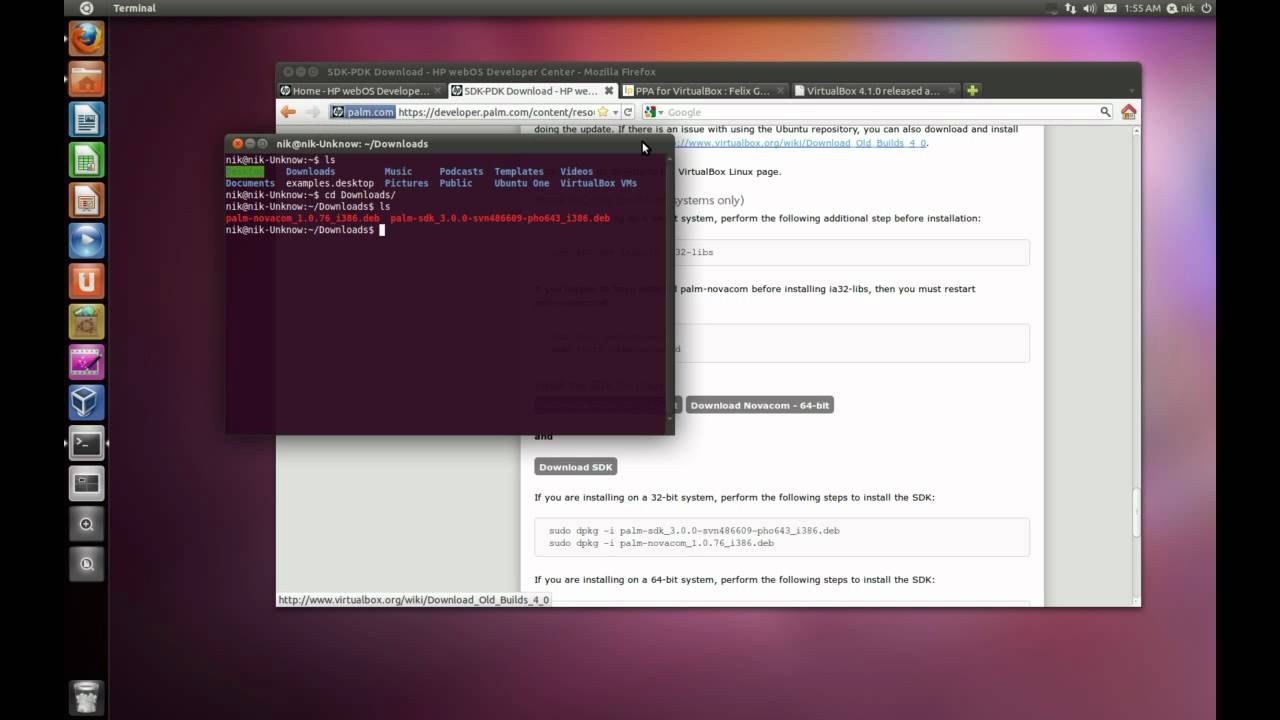Open the nik user menu in top panel
The height and width of the screenshot is (720, 1280).
[x=1179, y=8]
